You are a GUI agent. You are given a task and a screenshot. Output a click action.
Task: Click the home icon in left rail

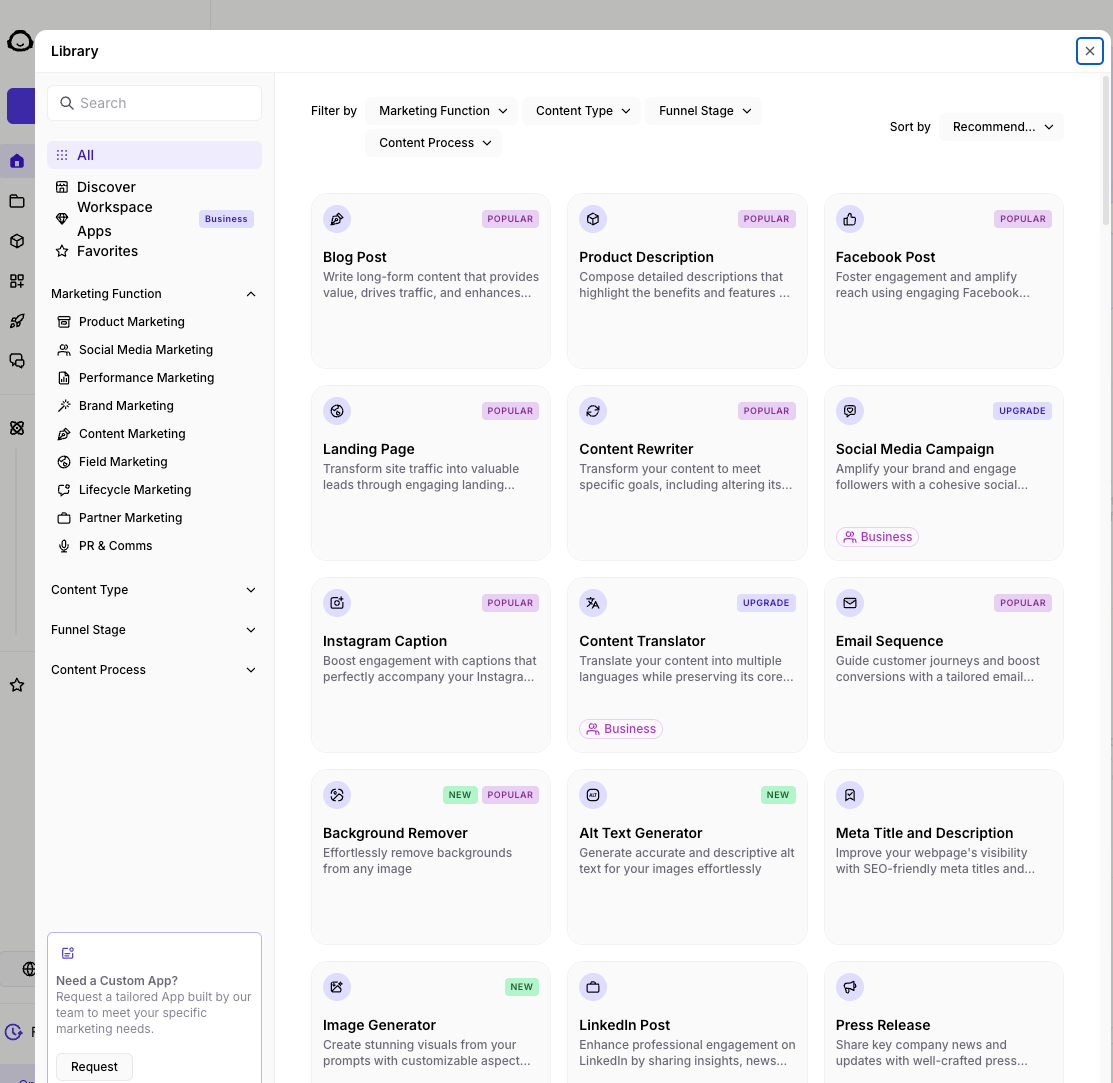pyautogui.click(x=17, y=161)
